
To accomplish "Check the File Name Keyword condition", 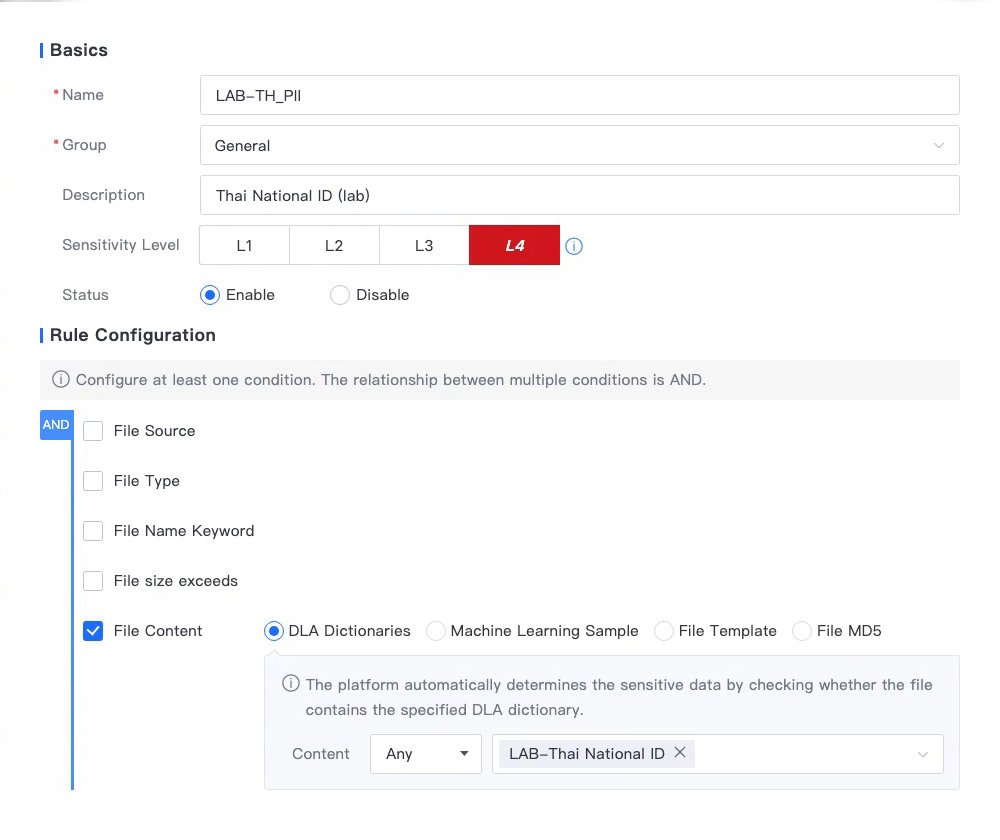I will click(93, 531).
